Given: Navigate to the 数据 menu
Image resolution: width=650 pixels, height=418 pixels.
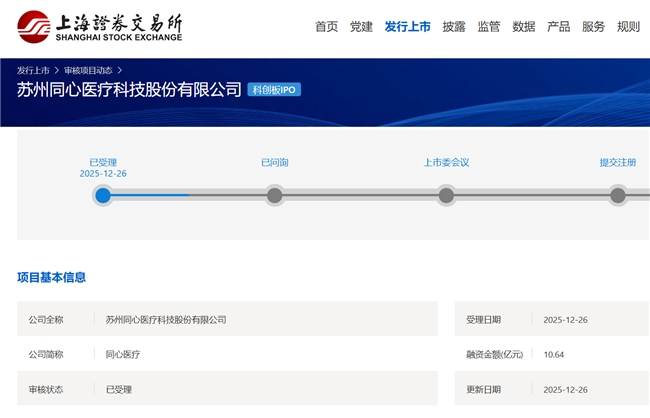Looking at the screenshot, I should (x=524, y=27).
